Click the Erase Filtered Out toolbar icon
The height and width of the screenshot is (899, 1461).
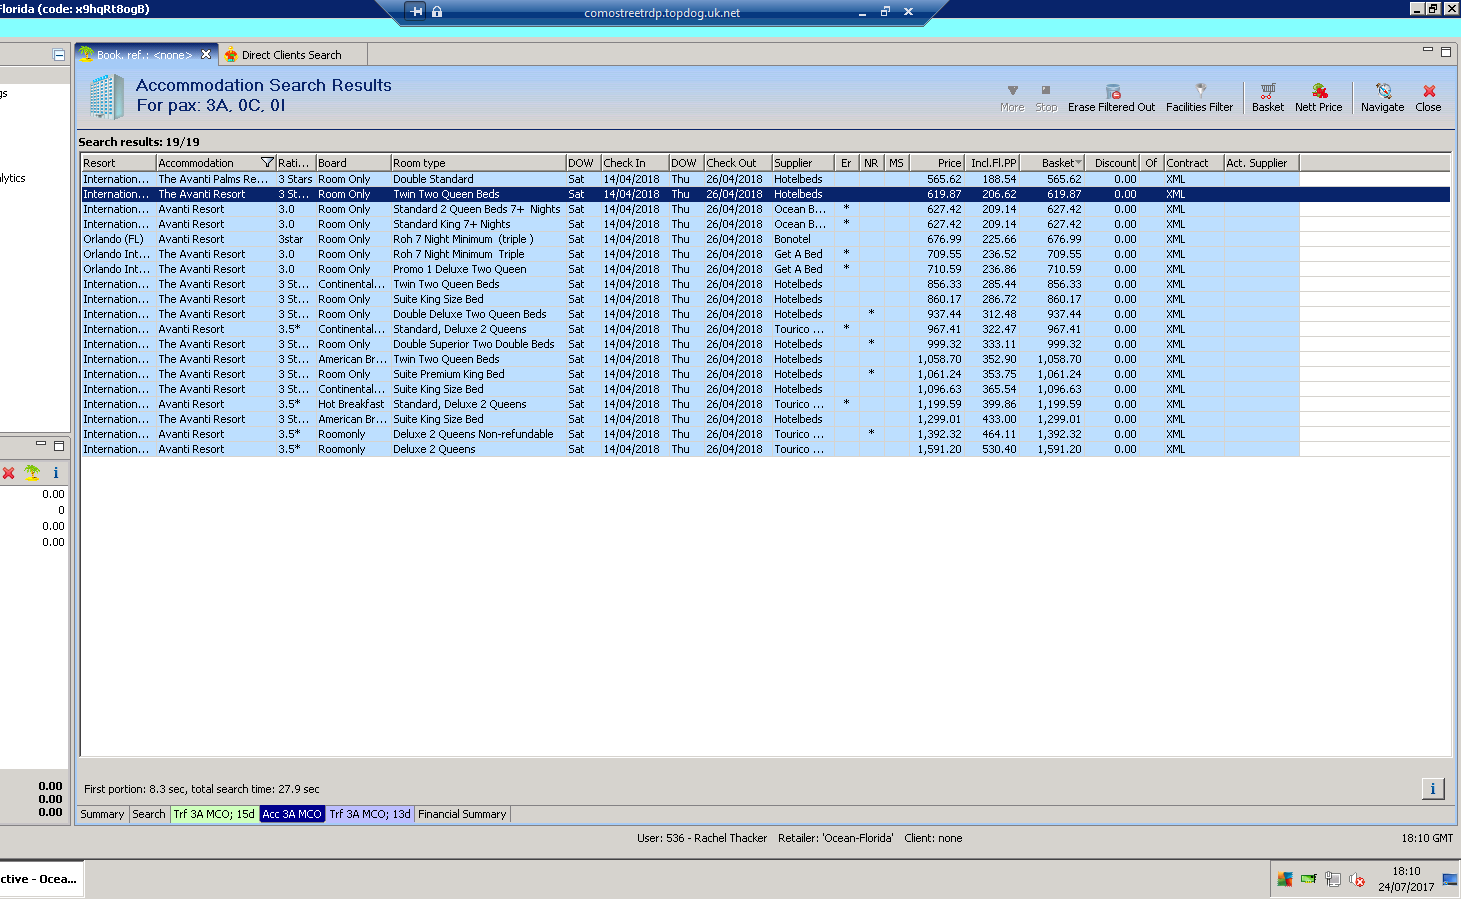point(1112,91)
